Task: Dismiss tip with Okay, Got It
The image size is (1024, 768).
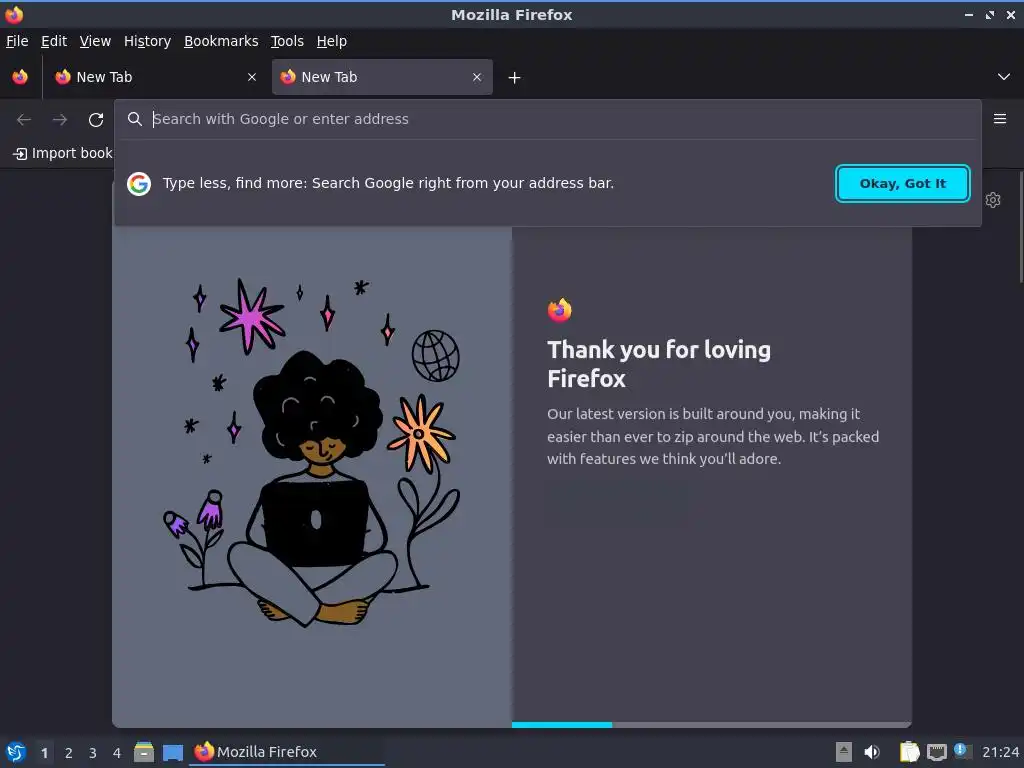Action: click(903, 184)
